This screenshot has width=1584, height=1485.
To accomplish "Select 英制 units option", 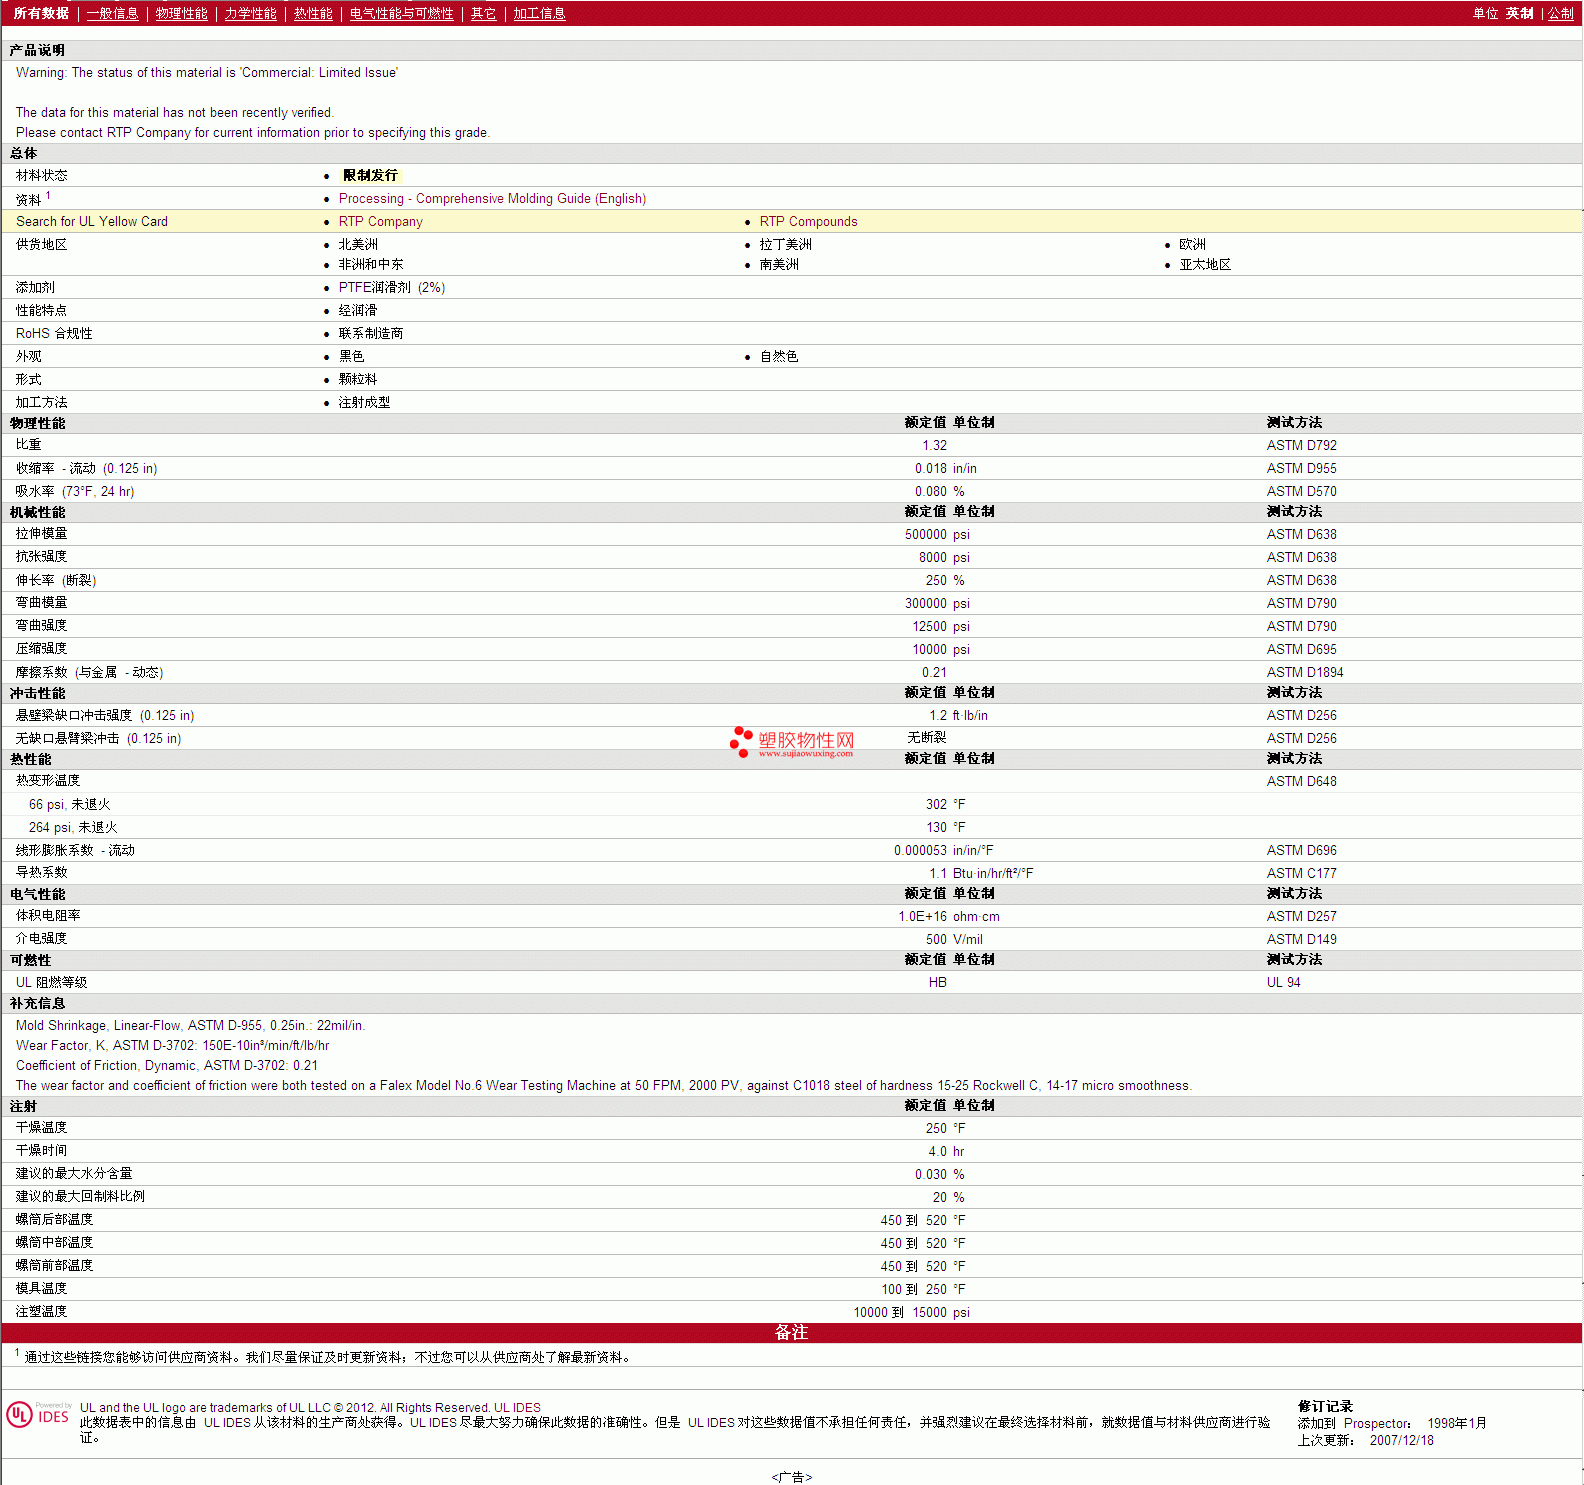I will click(1520, 14).
